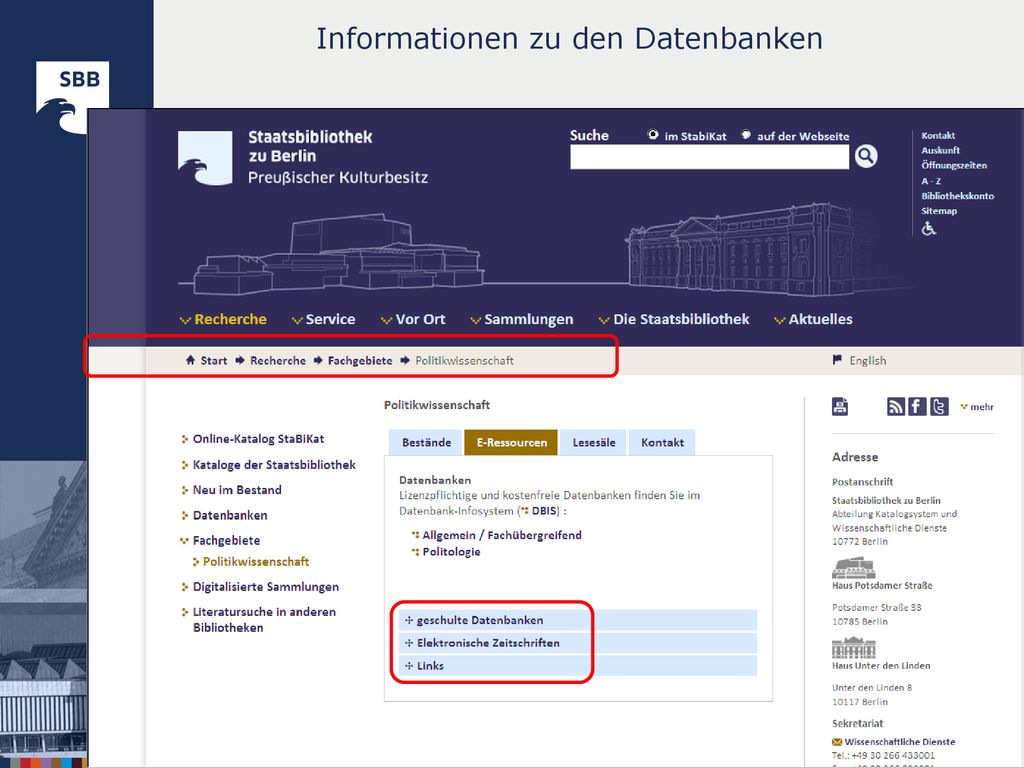
Task: Click the search input field
Action: 709,157
